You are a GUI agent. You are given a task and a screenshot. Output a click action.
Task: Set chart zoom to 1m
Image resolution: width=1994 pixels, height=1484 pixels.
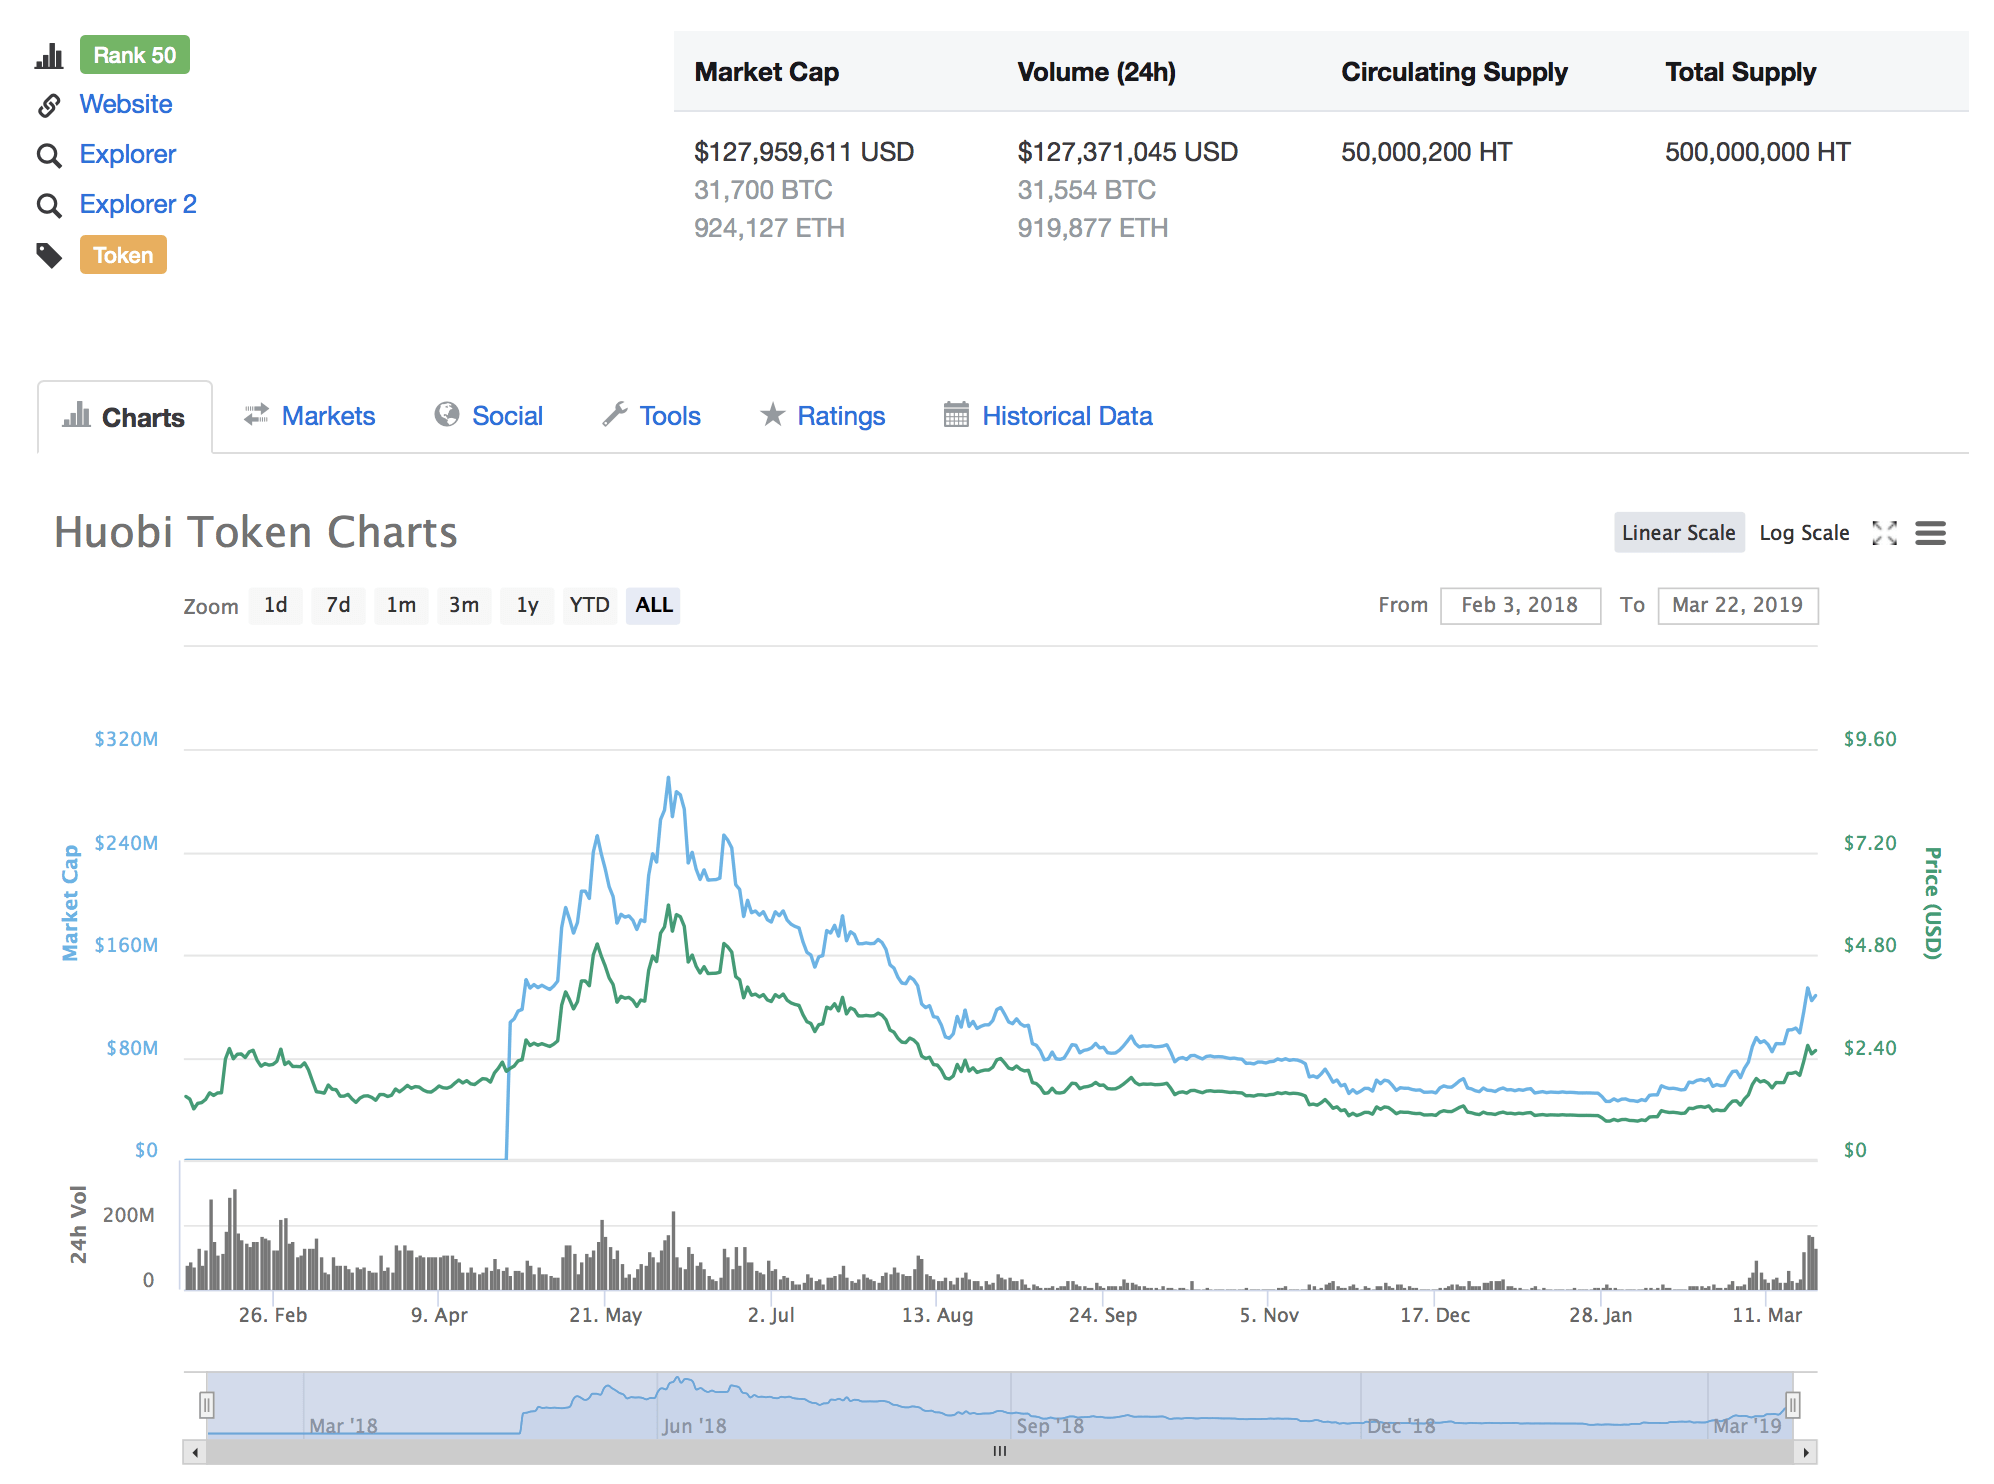[401, 605]
